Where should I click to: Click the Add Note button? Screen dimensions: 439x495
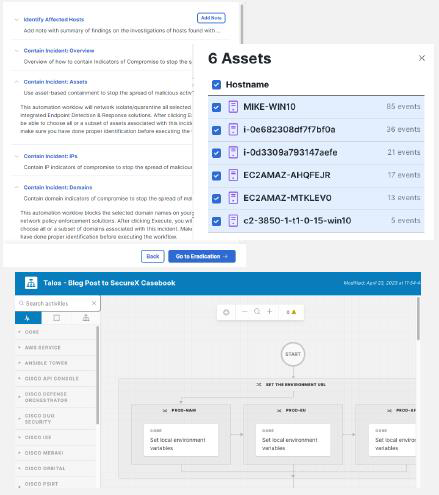pos(211,18)
